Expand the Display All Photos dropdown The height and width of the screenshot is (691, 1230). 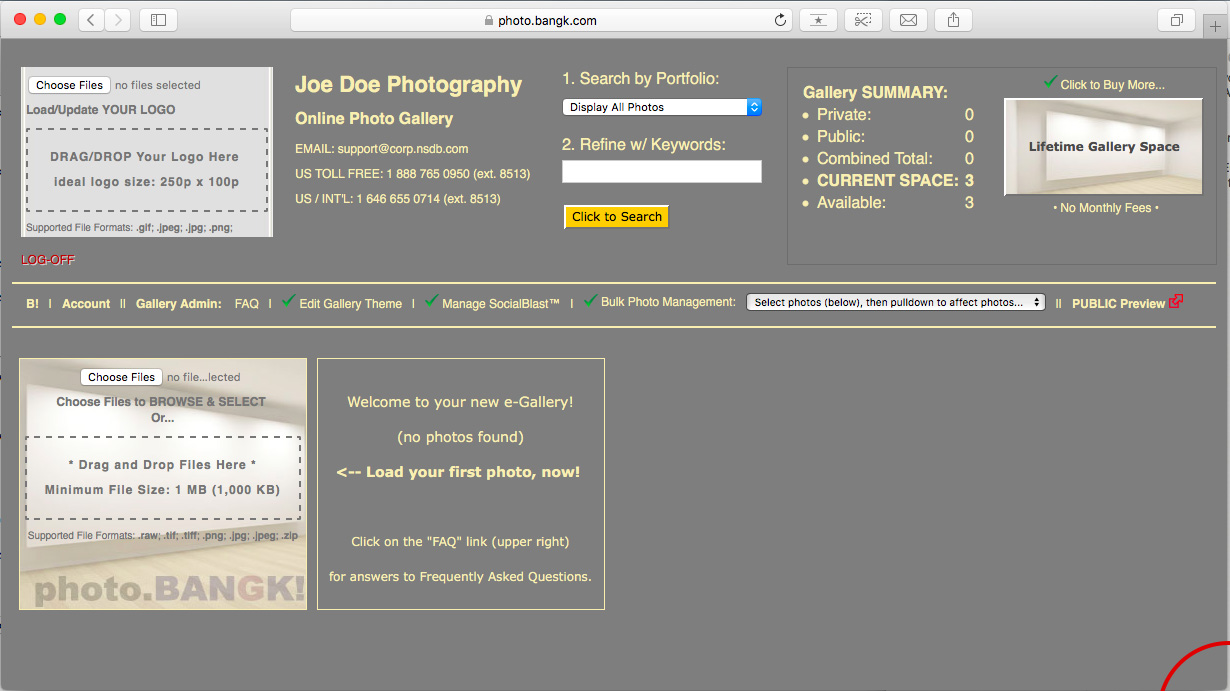point(661,107)
